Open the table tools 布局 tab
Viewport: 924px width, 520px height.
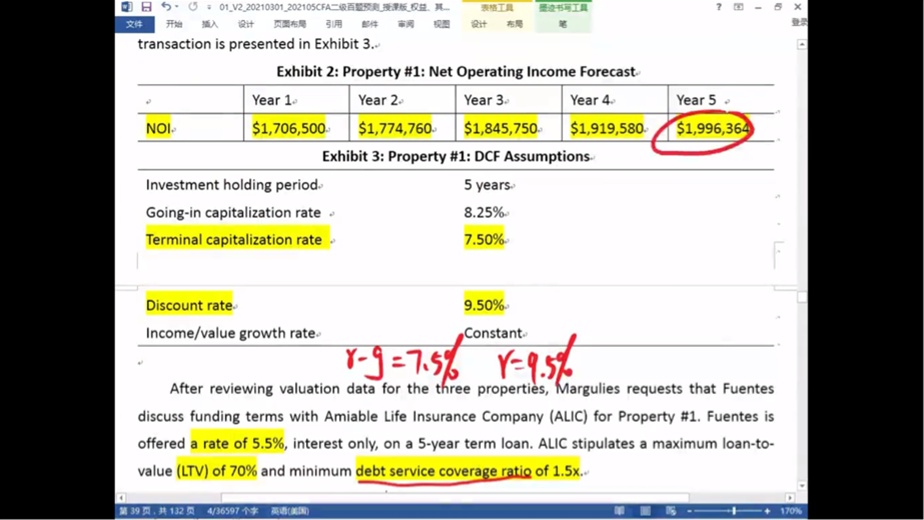pos(514,24)
